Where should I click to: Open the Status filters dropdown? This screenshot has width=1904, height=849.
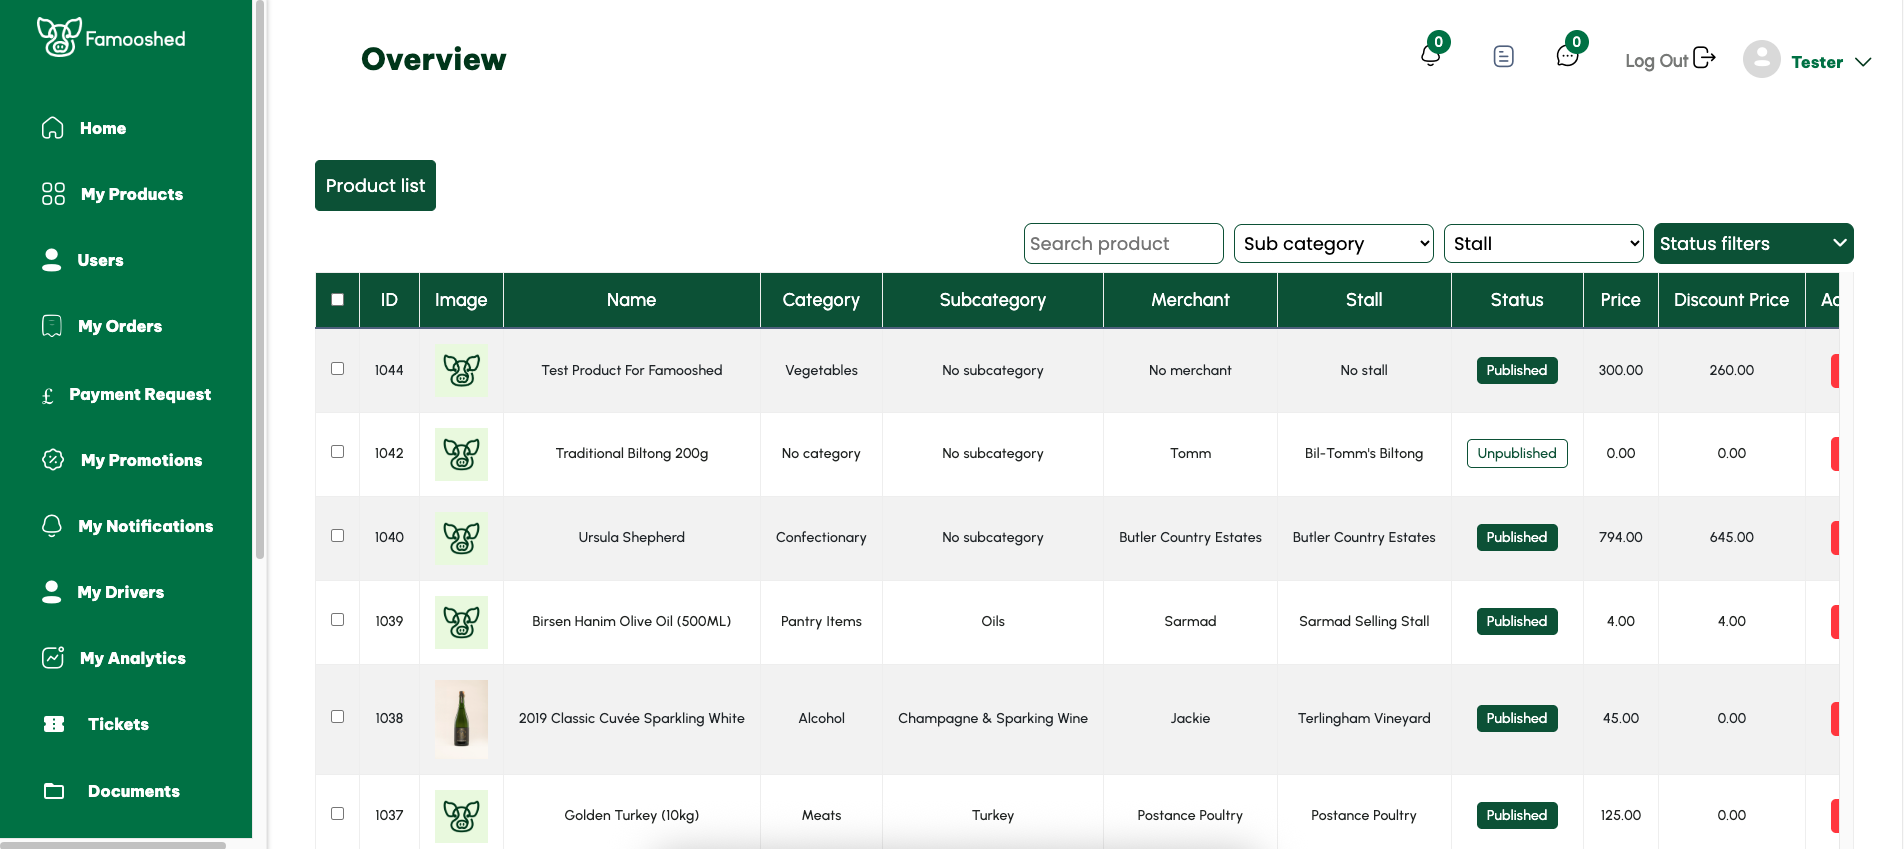pos(1753,244)
